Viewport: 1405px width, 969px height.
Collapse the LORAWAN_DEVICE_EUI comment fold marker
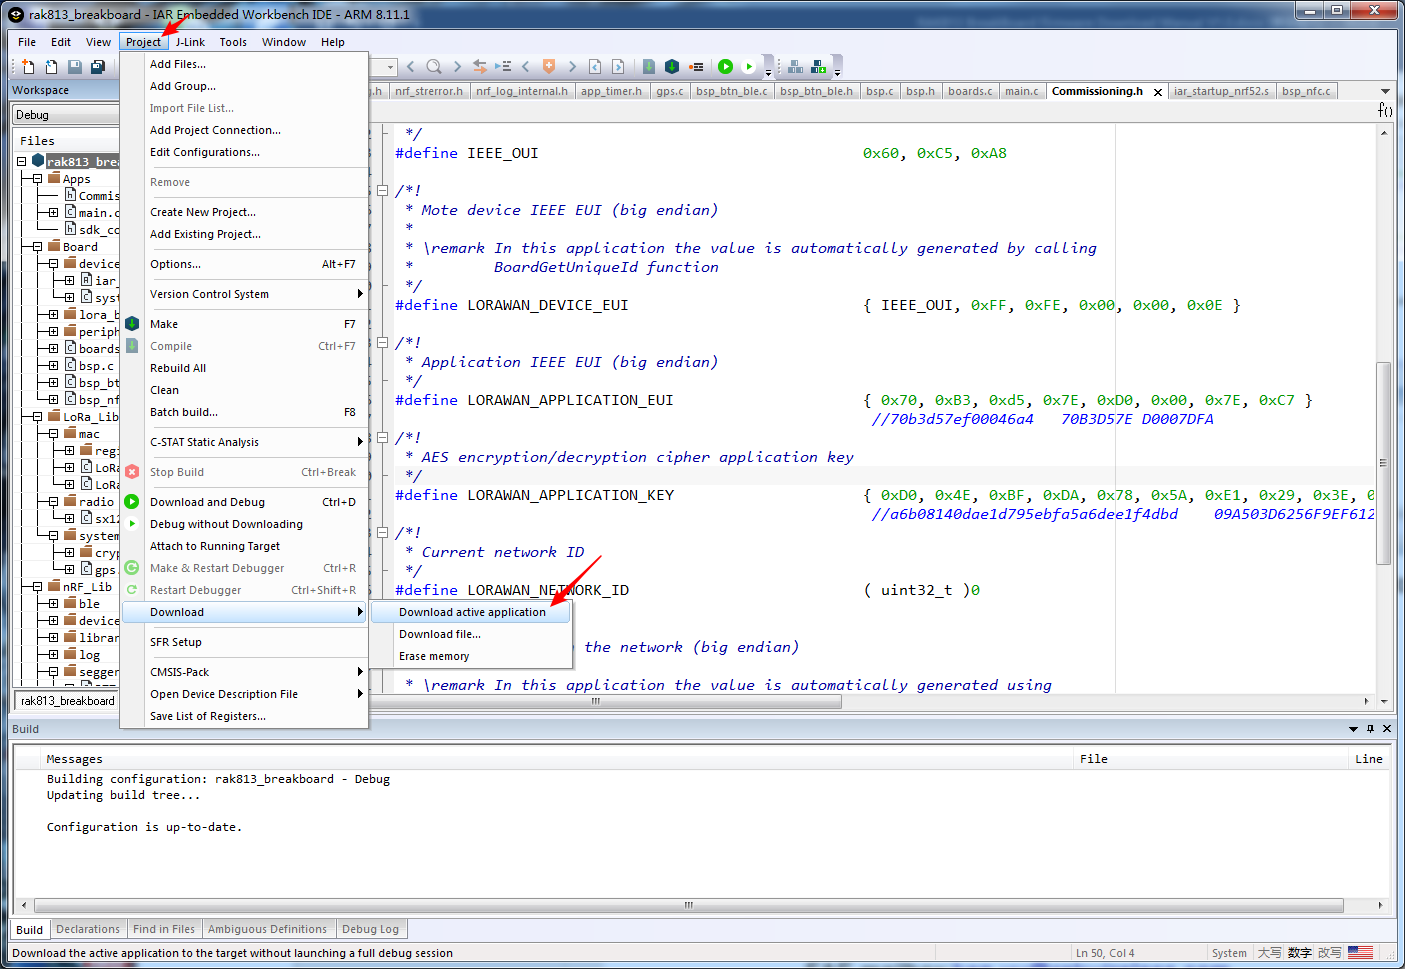(x=383, y=190)
